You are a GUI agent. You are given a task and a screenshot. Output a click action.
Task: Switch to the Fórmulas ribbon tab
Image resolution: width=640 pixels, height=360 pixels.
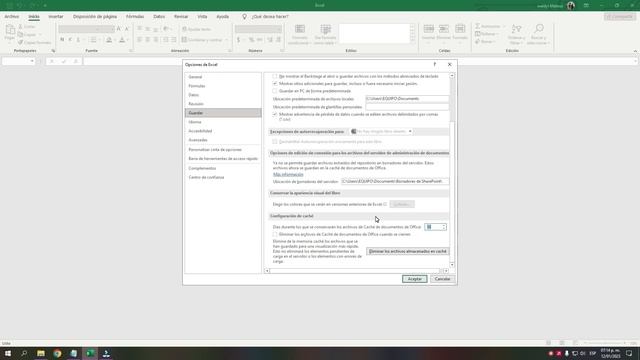pyautogui.click(x=135, y=16)
